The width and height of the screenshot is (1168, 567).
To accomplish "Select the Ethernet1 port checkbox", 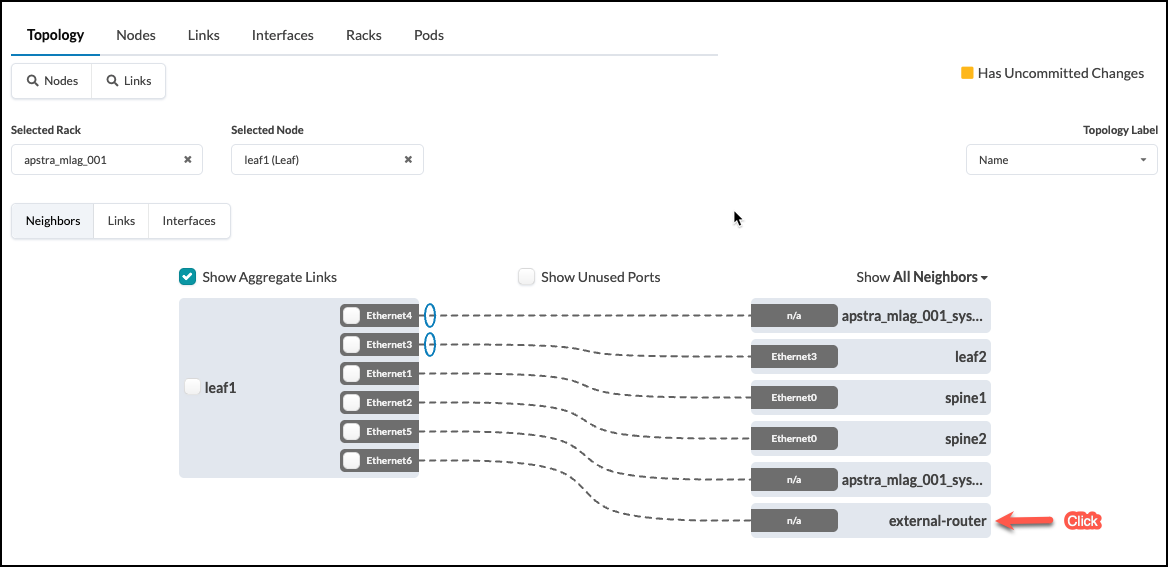I will pyautogui.click(x=351, y=374).
